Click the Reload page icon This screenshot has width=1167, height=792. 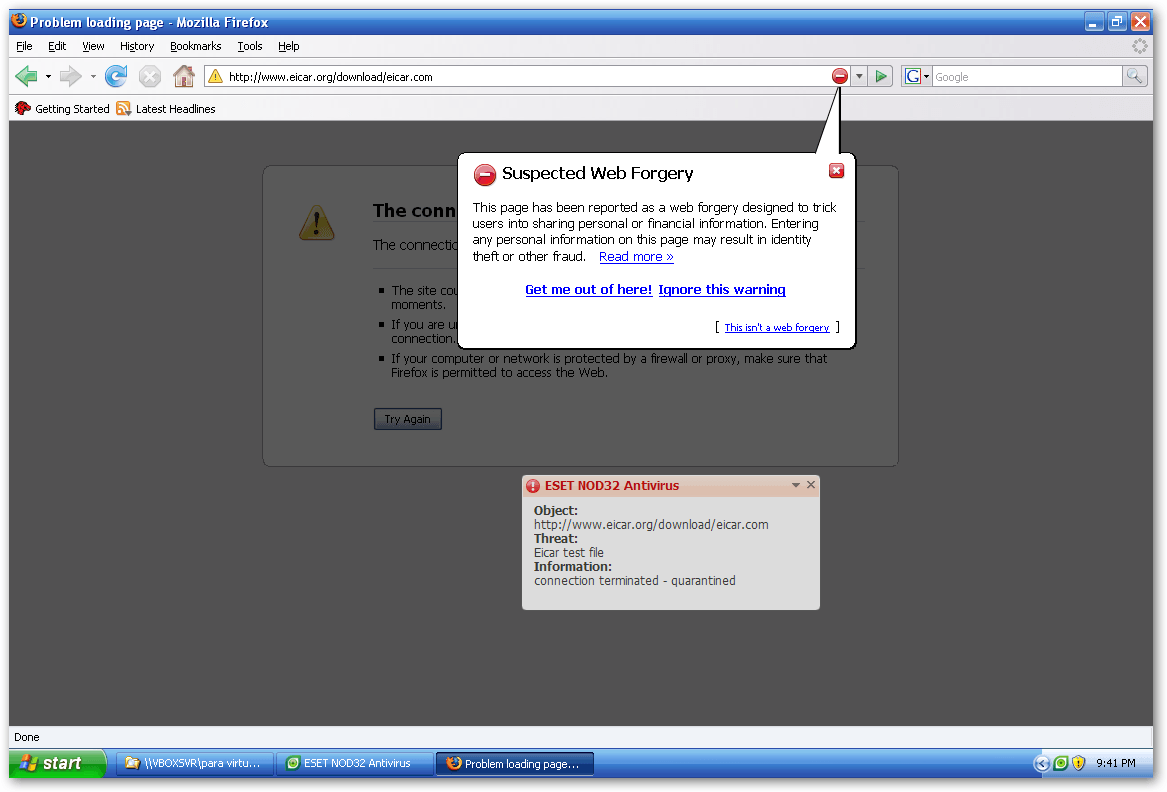pyautogui.click(x=116, y=76)
